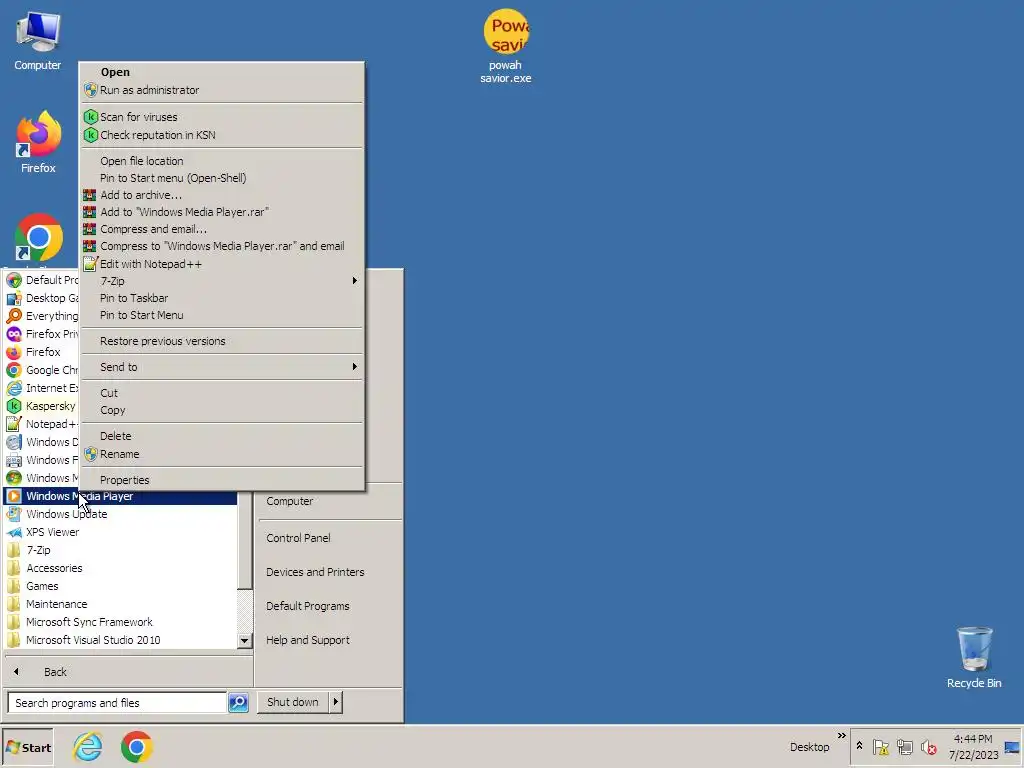Image resolution: width=1024 pixels, height=768 pixels.
Task: Launch XPS Viewer from programs list
Action: point(120,532)
